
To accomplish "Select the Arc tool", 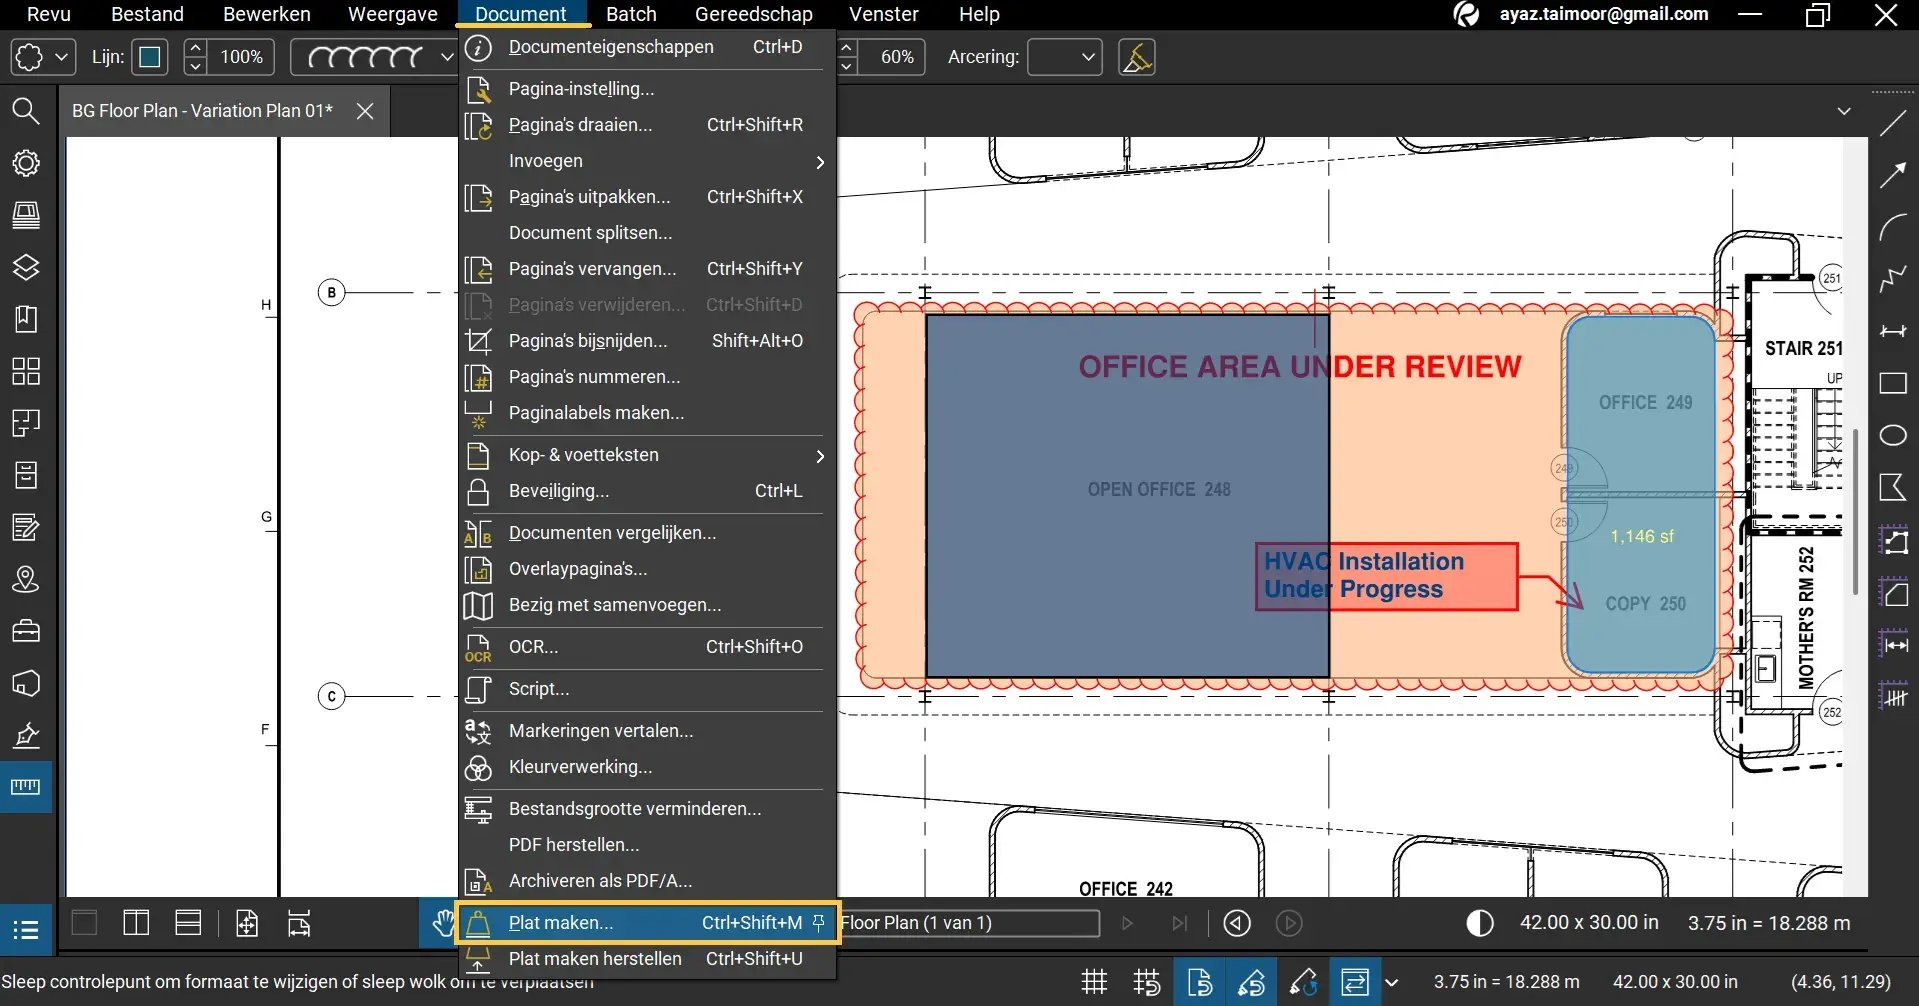I will (x=1893, y=228).
